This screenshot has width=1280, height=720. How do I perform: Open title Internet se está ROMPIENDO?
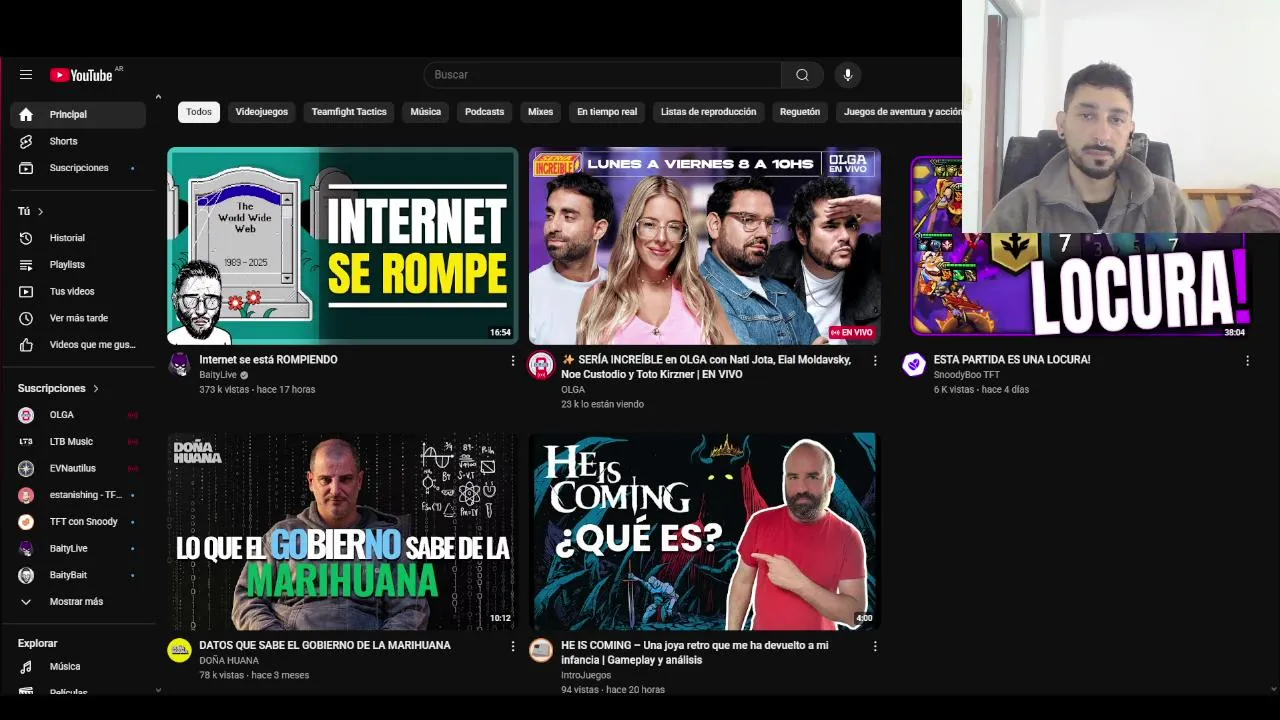coord(268,360)
